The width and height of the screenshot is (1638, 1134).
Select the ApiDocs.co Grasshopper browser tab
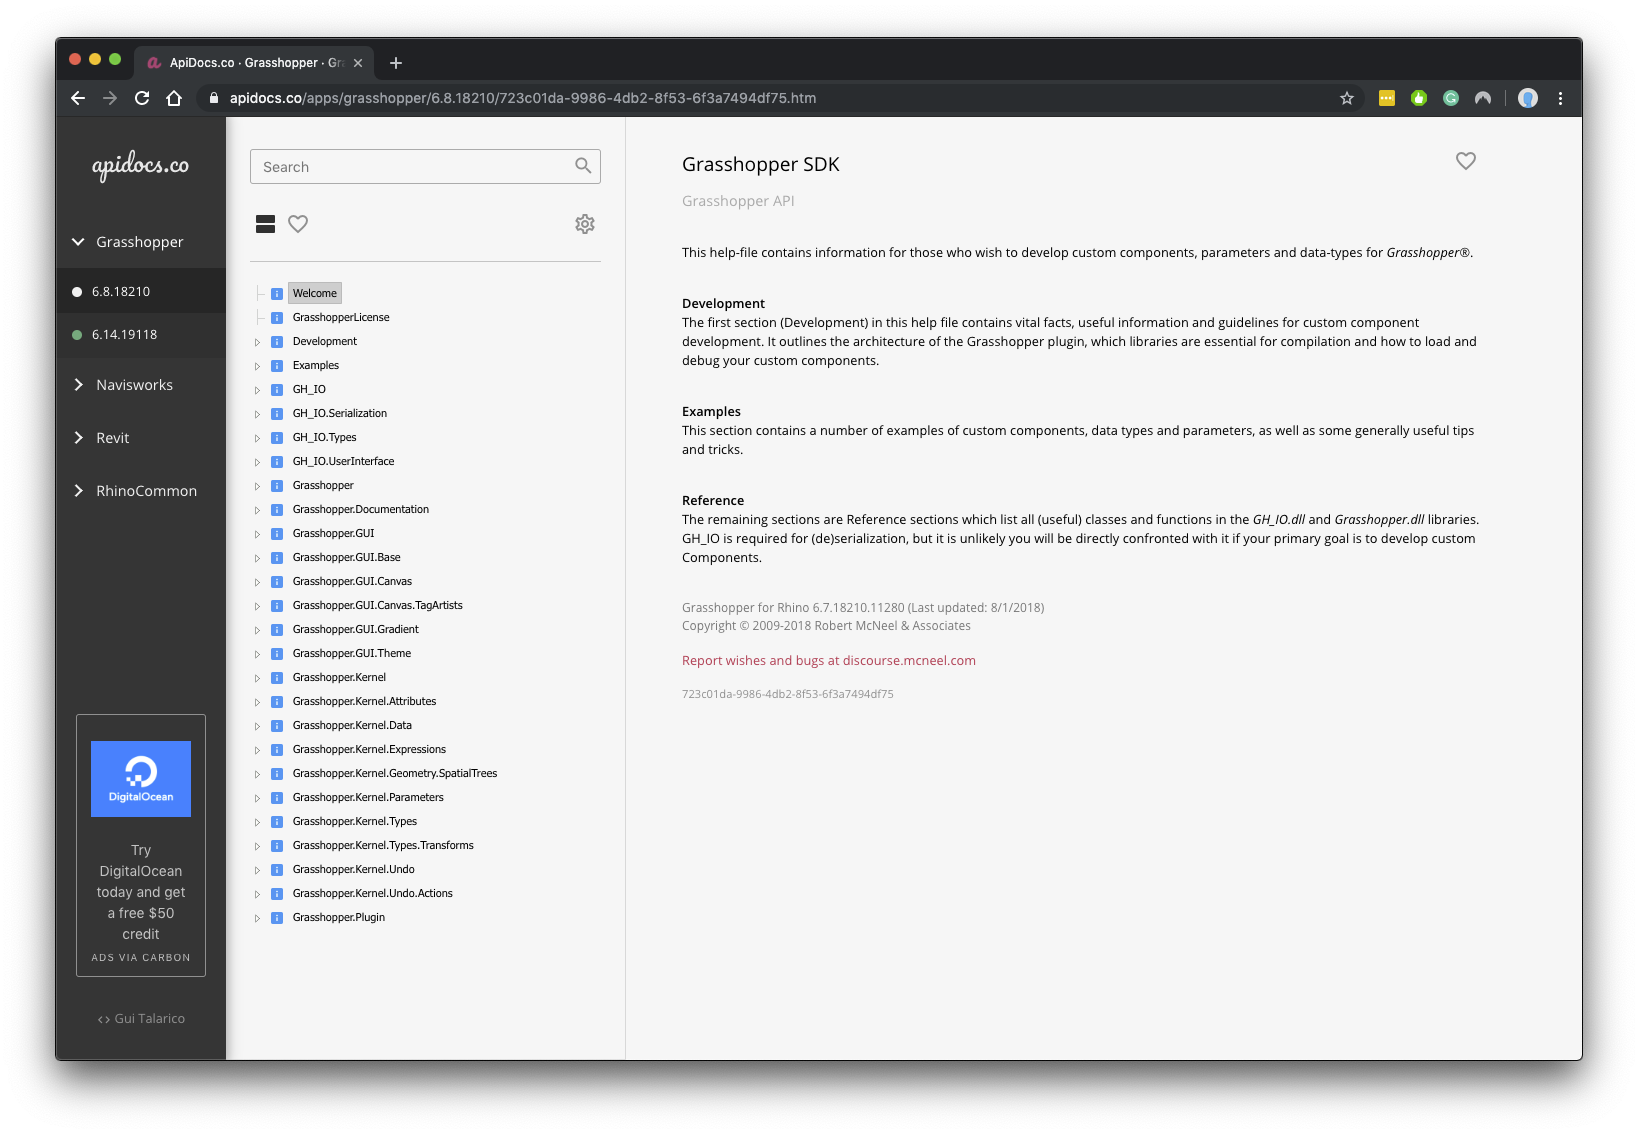(255, 62)
